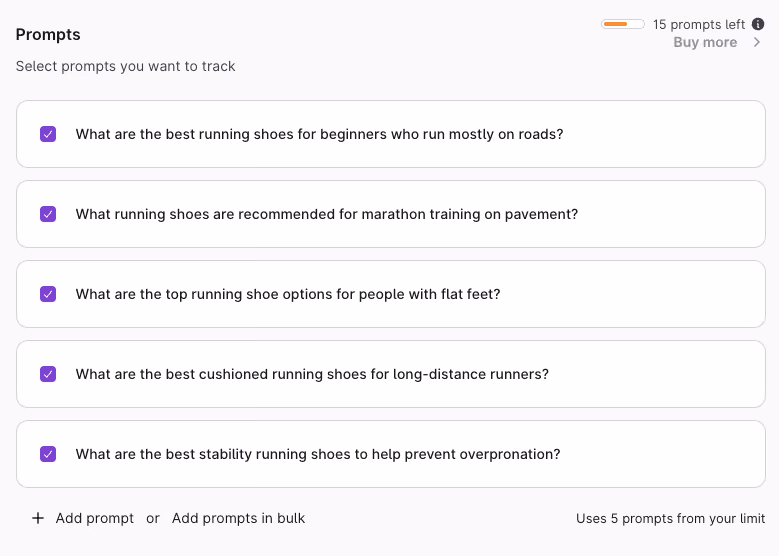Click the 15 prompts left label
This screenshot has height=556, width=779.
tap(699, 24)
